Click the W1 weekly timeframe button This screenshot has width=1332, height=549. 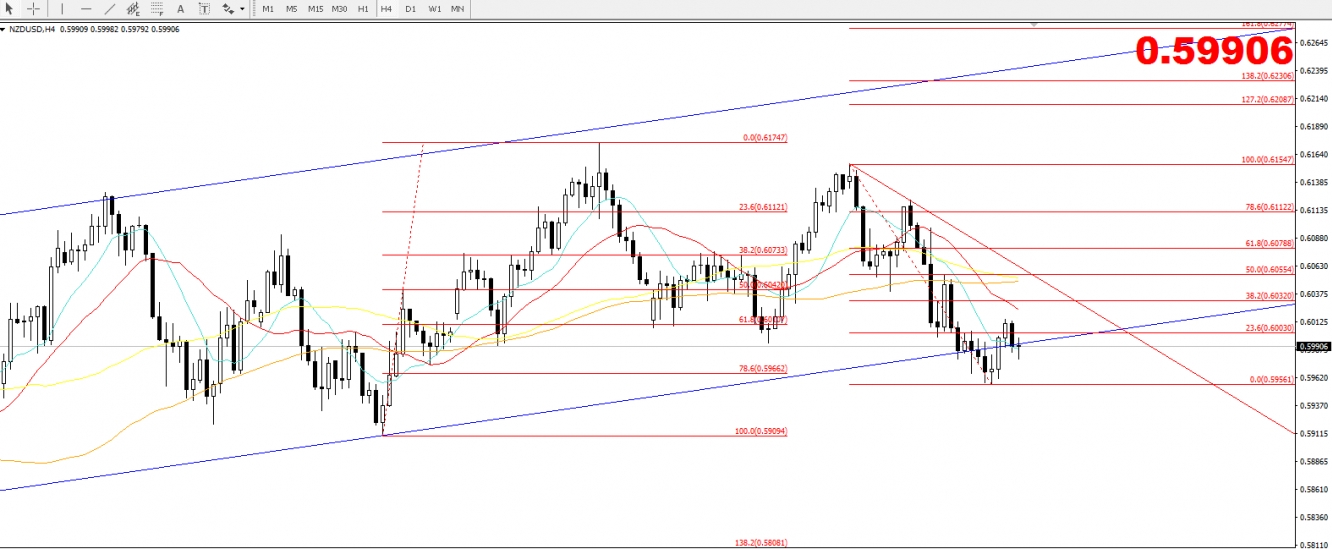click(x=434, y=9)
